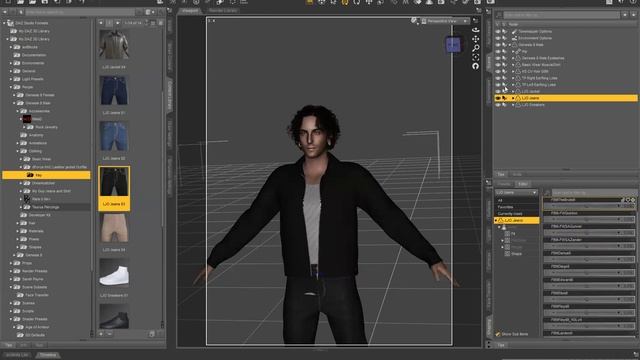Hide the LJO Jacket in Scene pane

[498, 91]
